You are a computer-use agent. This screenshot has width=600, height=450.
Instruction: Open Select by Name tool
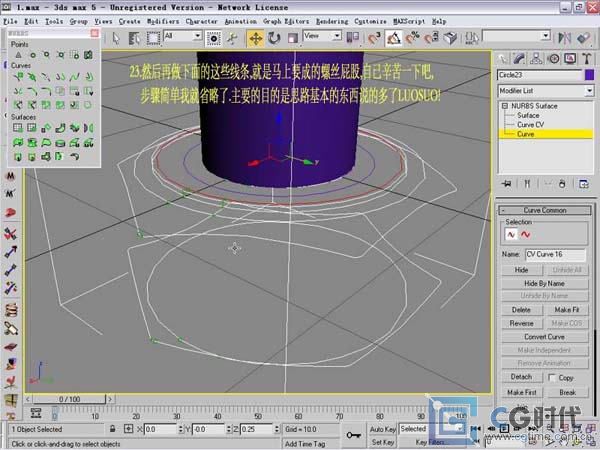[134, 38]
